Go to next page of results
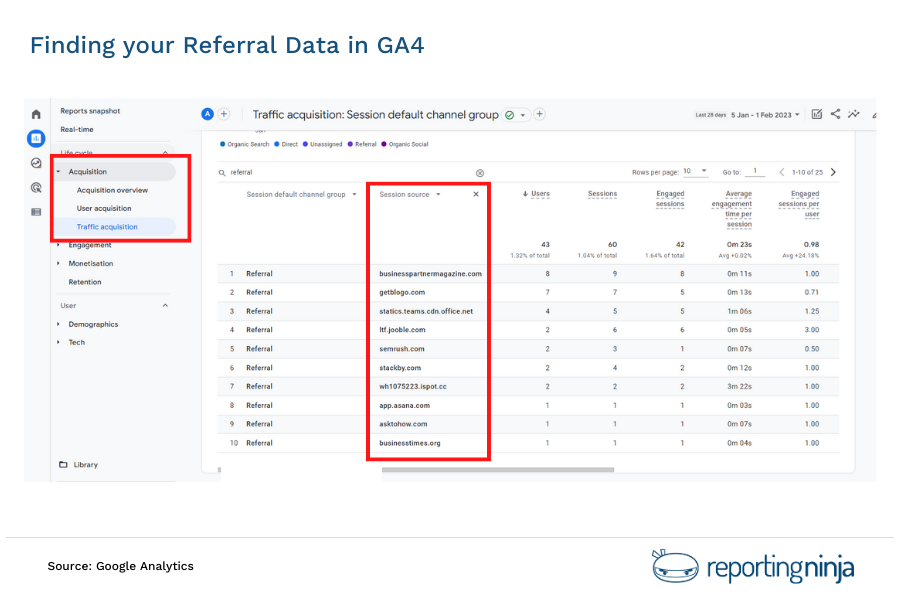The width and height of the screenshot is (900, 600). point(833,172)
